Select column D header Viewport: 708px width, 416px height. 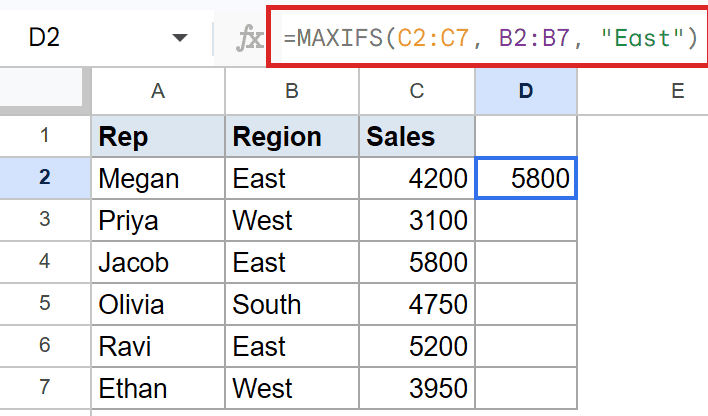coord(526,91)
